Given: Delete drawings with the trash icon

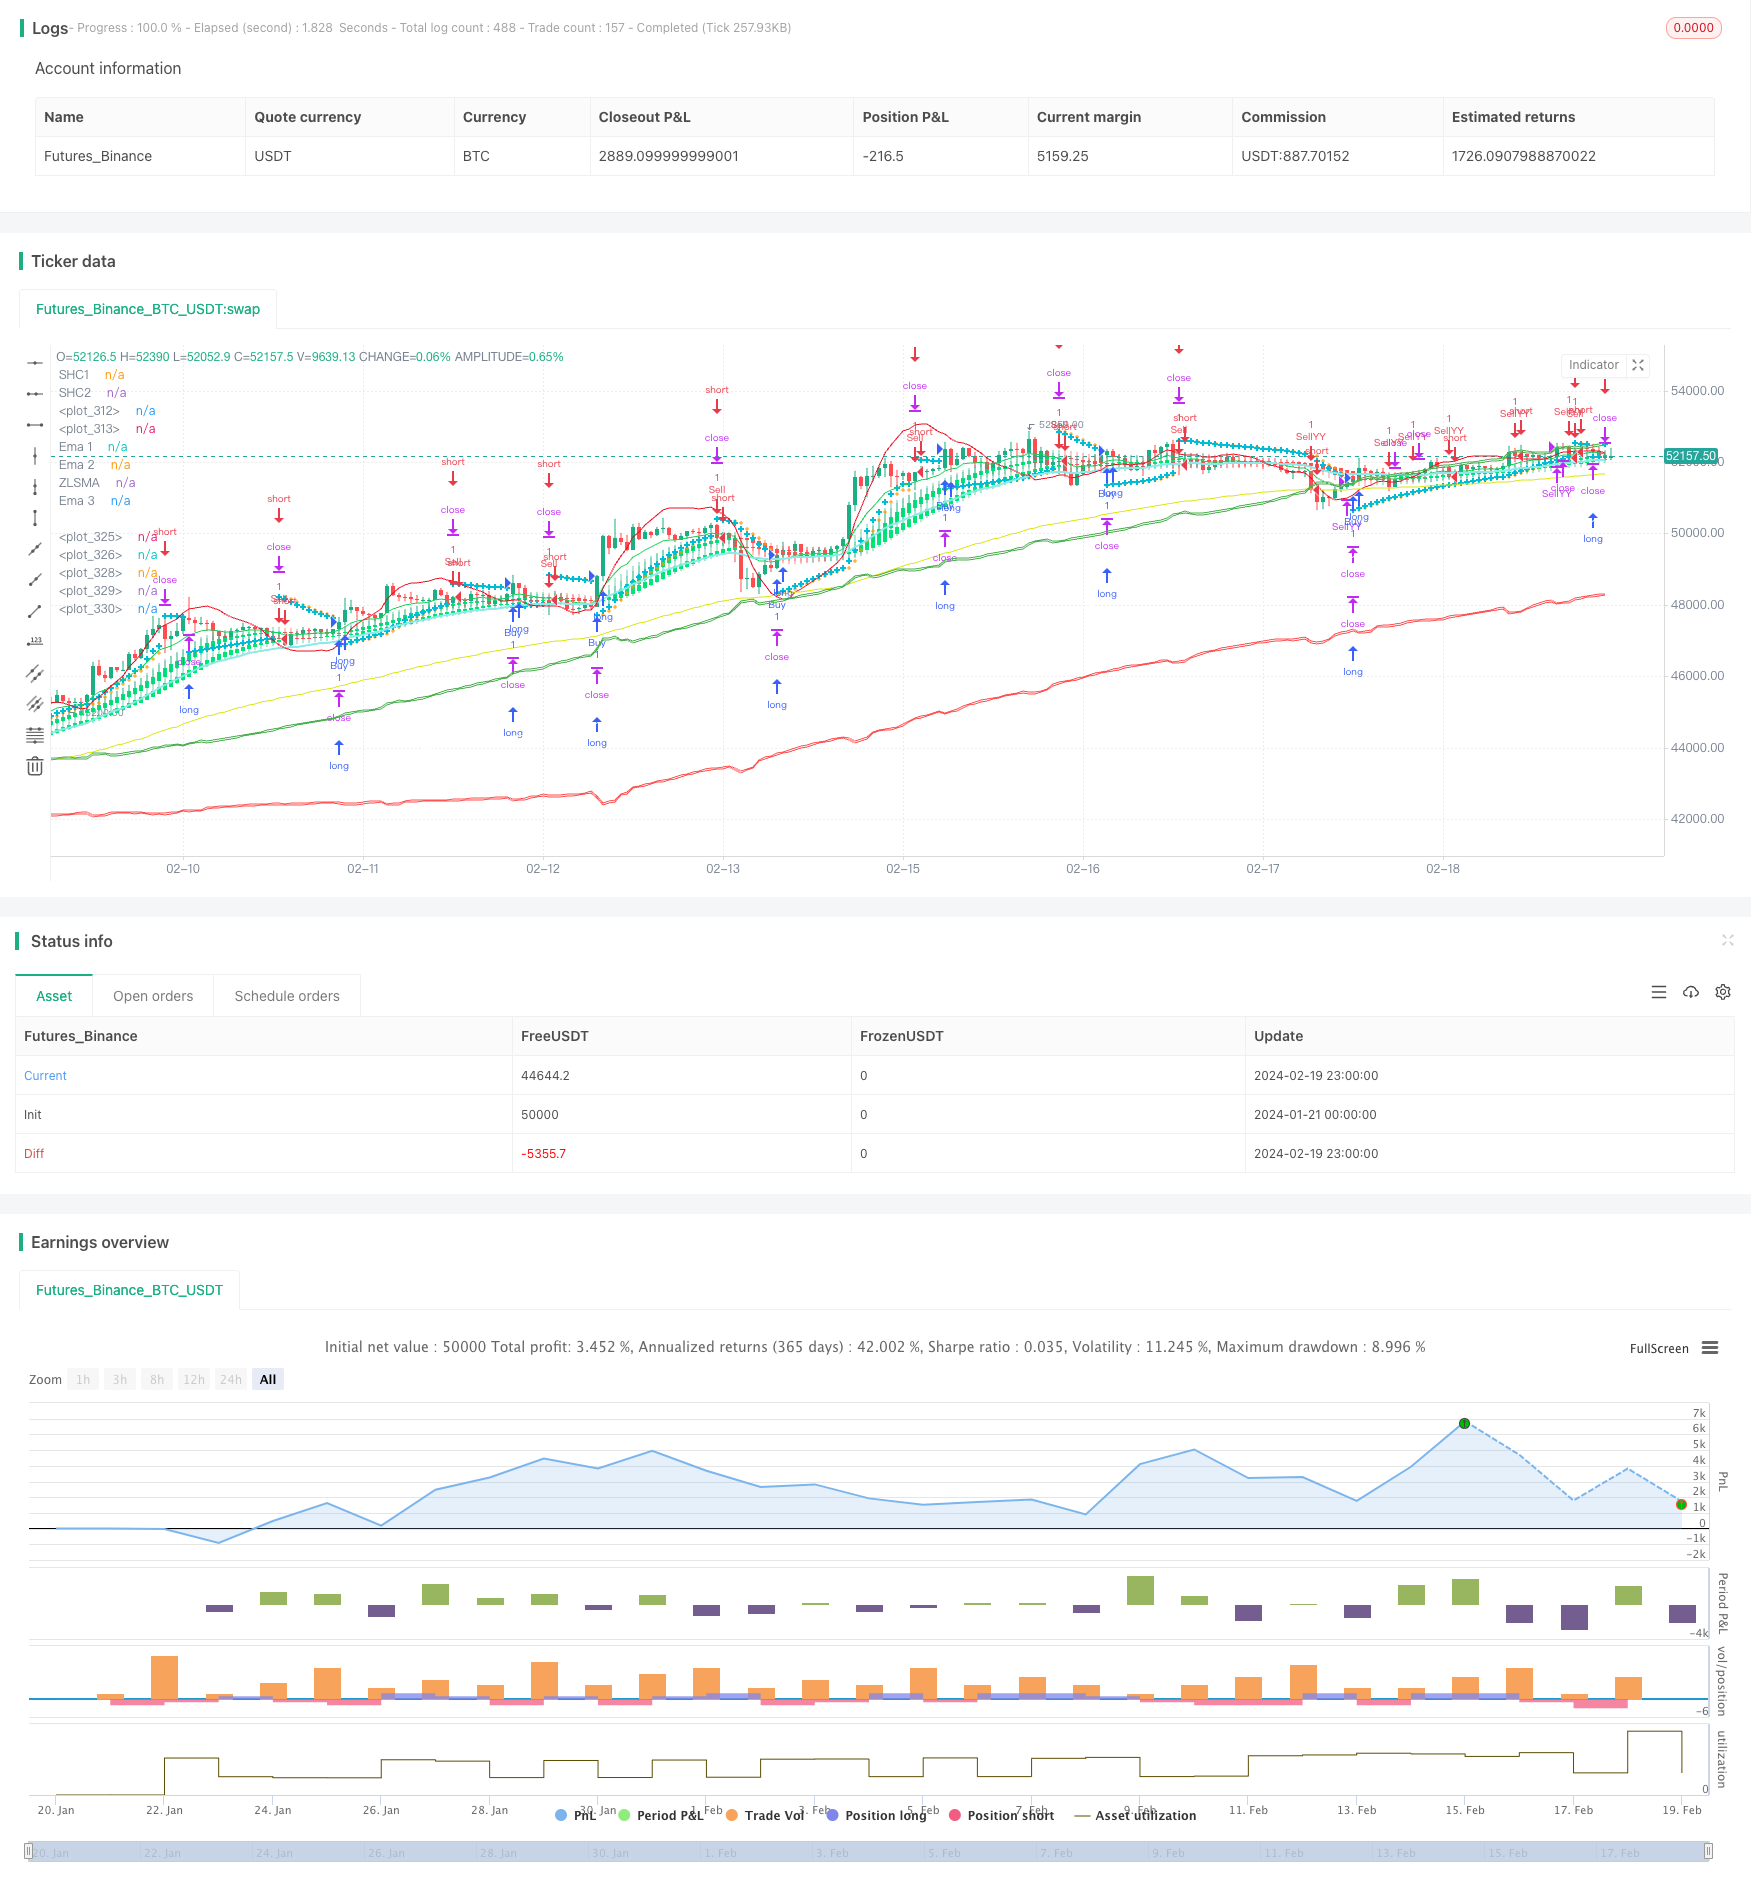Looking at the screenshot, I should [35, 766].
